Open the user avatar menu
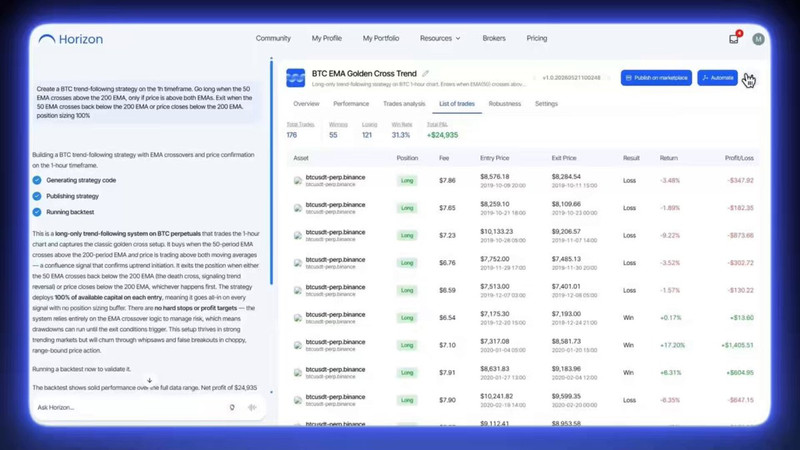Image resolution: width=800 pixels, height=450 pixels. point(758,39)
